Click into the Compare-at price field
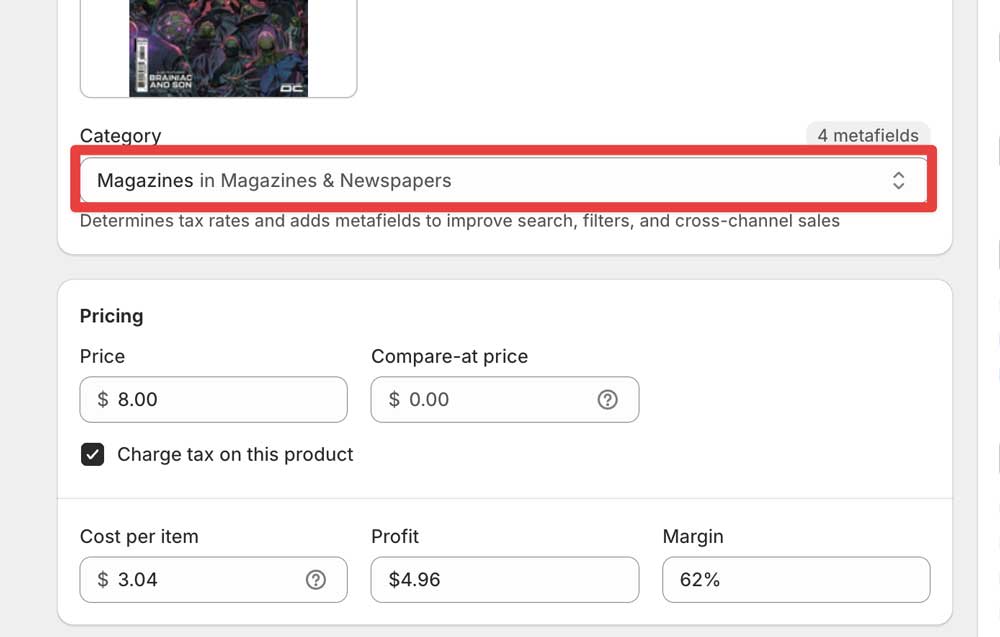The image size is (1000, 637). 490,400
